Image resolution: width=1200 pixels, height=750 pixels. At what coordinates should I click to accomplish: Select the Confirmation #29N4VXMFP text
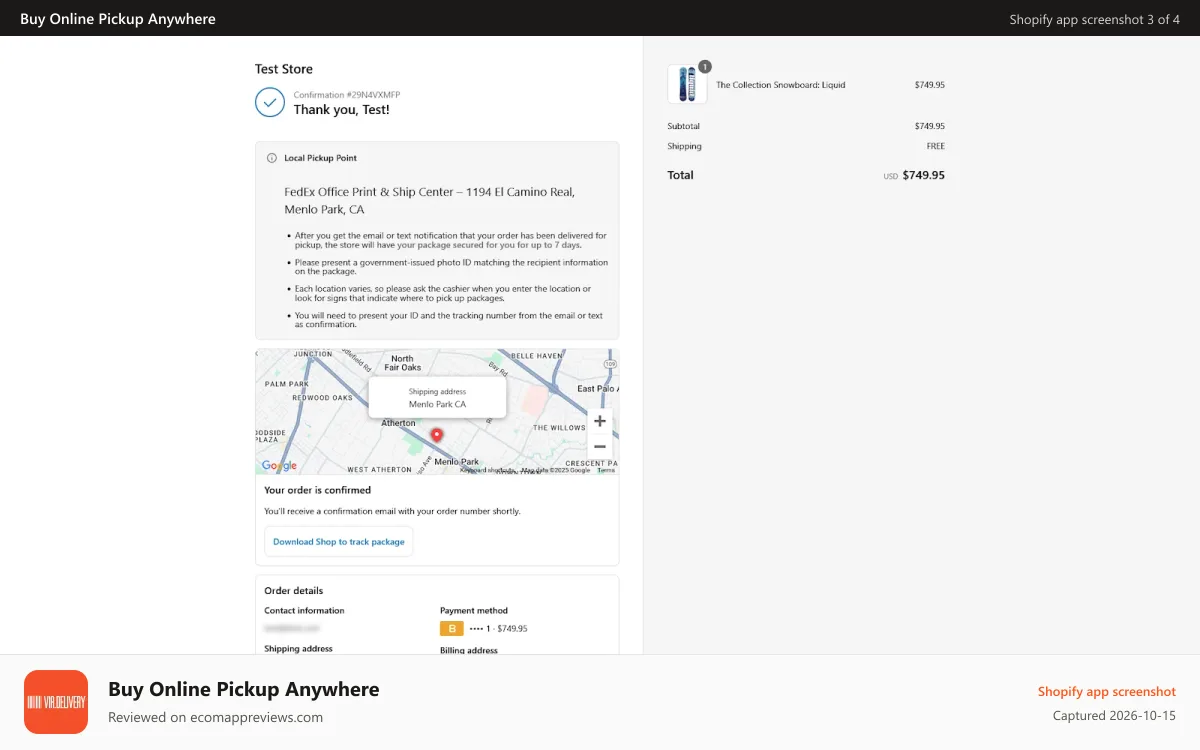click(x=347, y=95)
